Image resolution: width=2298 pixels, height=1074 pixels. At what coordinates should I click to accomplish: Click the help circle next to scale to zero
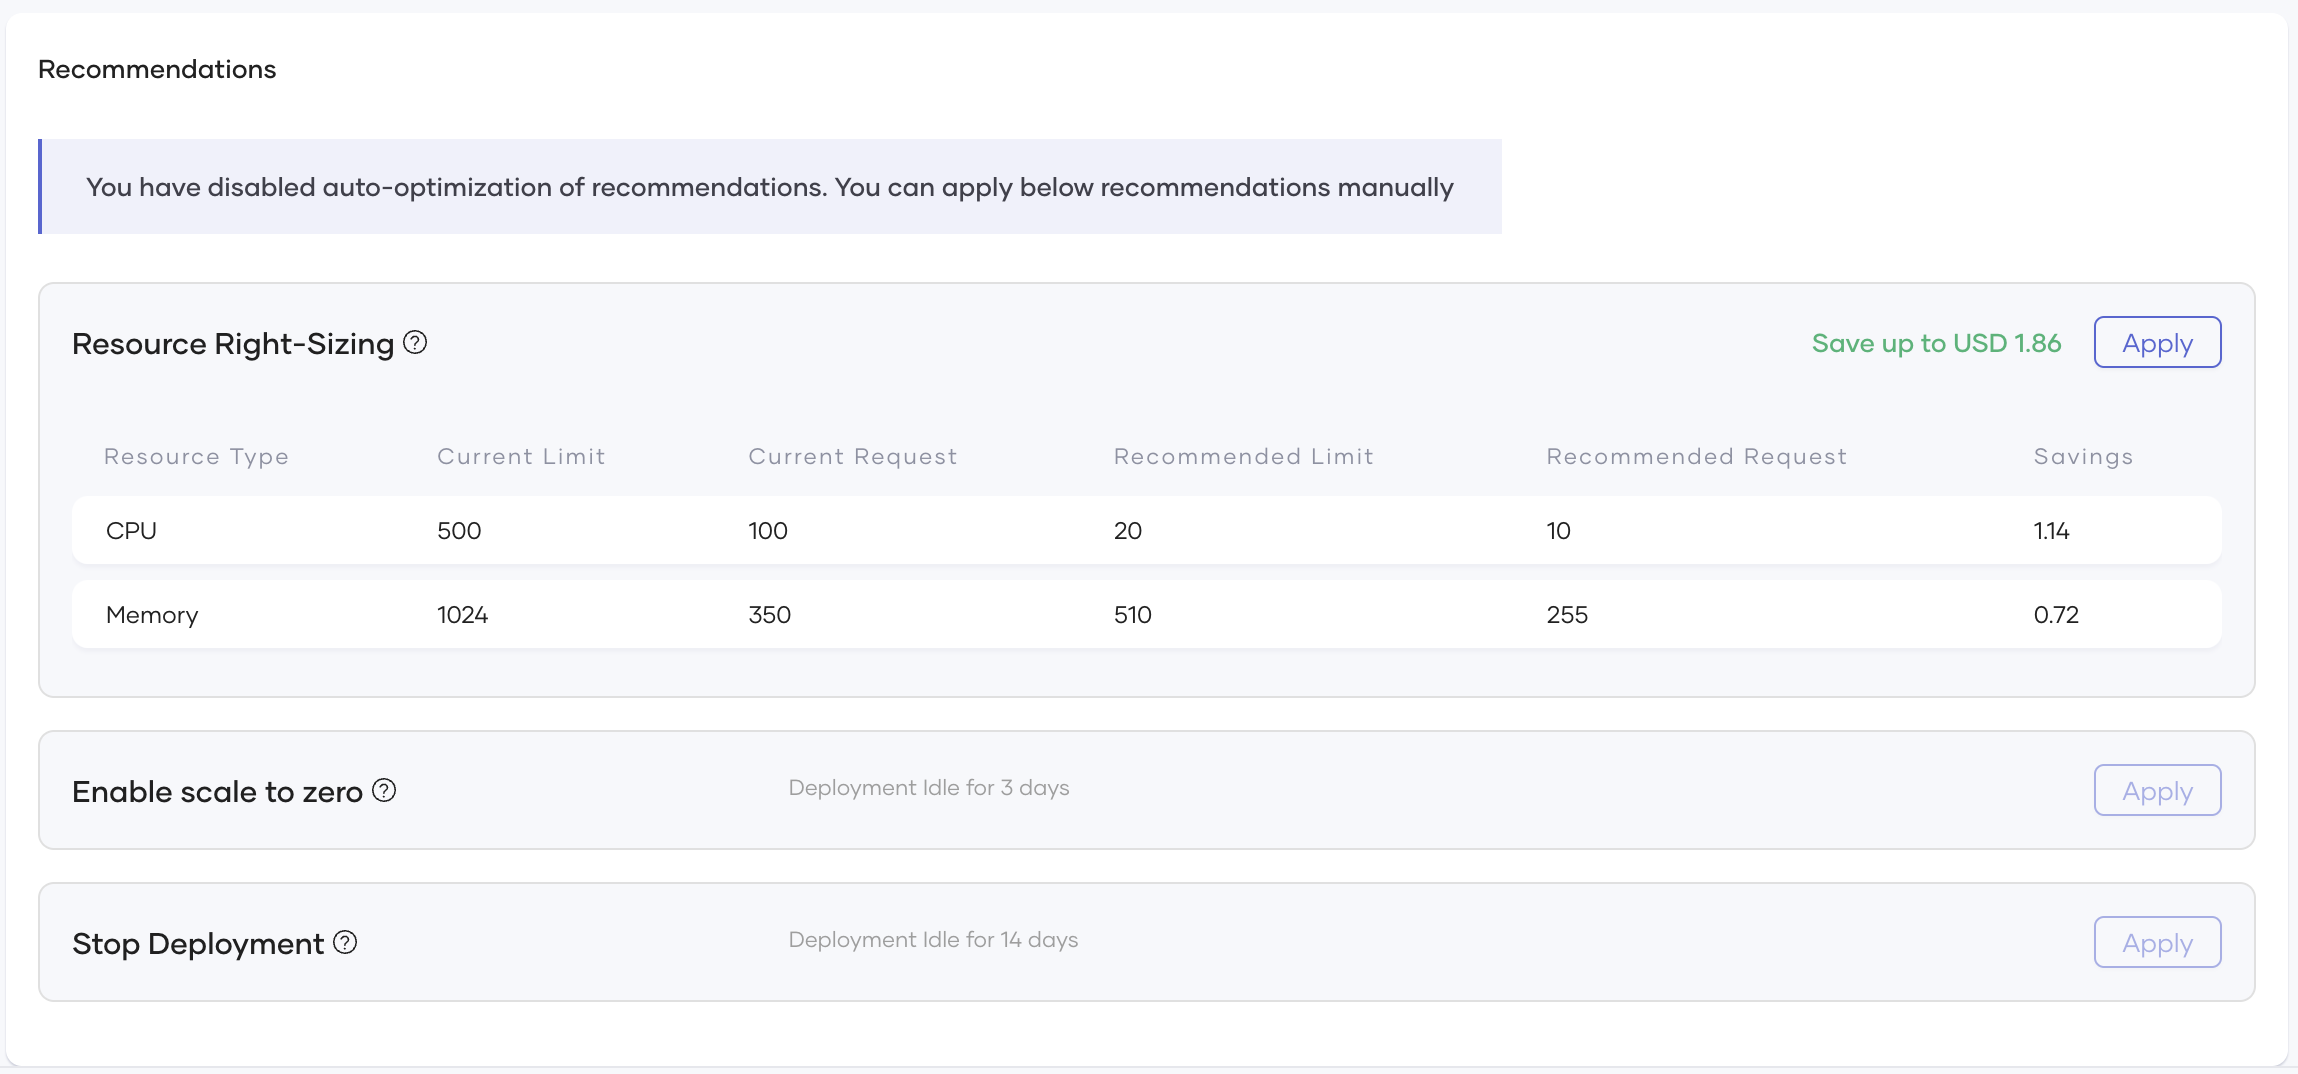[383, 791]
